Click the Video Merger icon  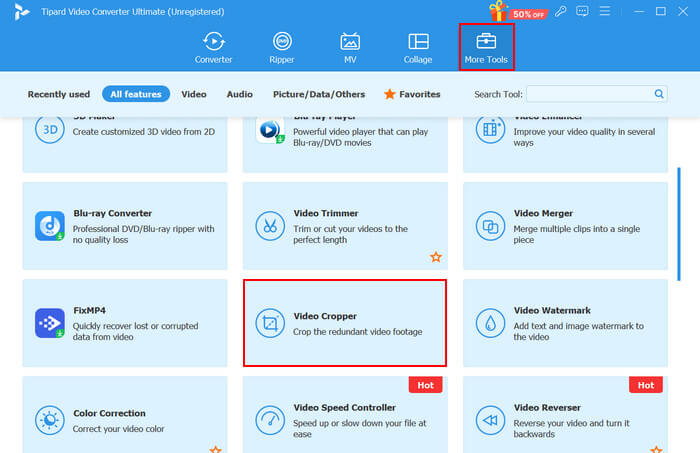[x=490, y=226]
